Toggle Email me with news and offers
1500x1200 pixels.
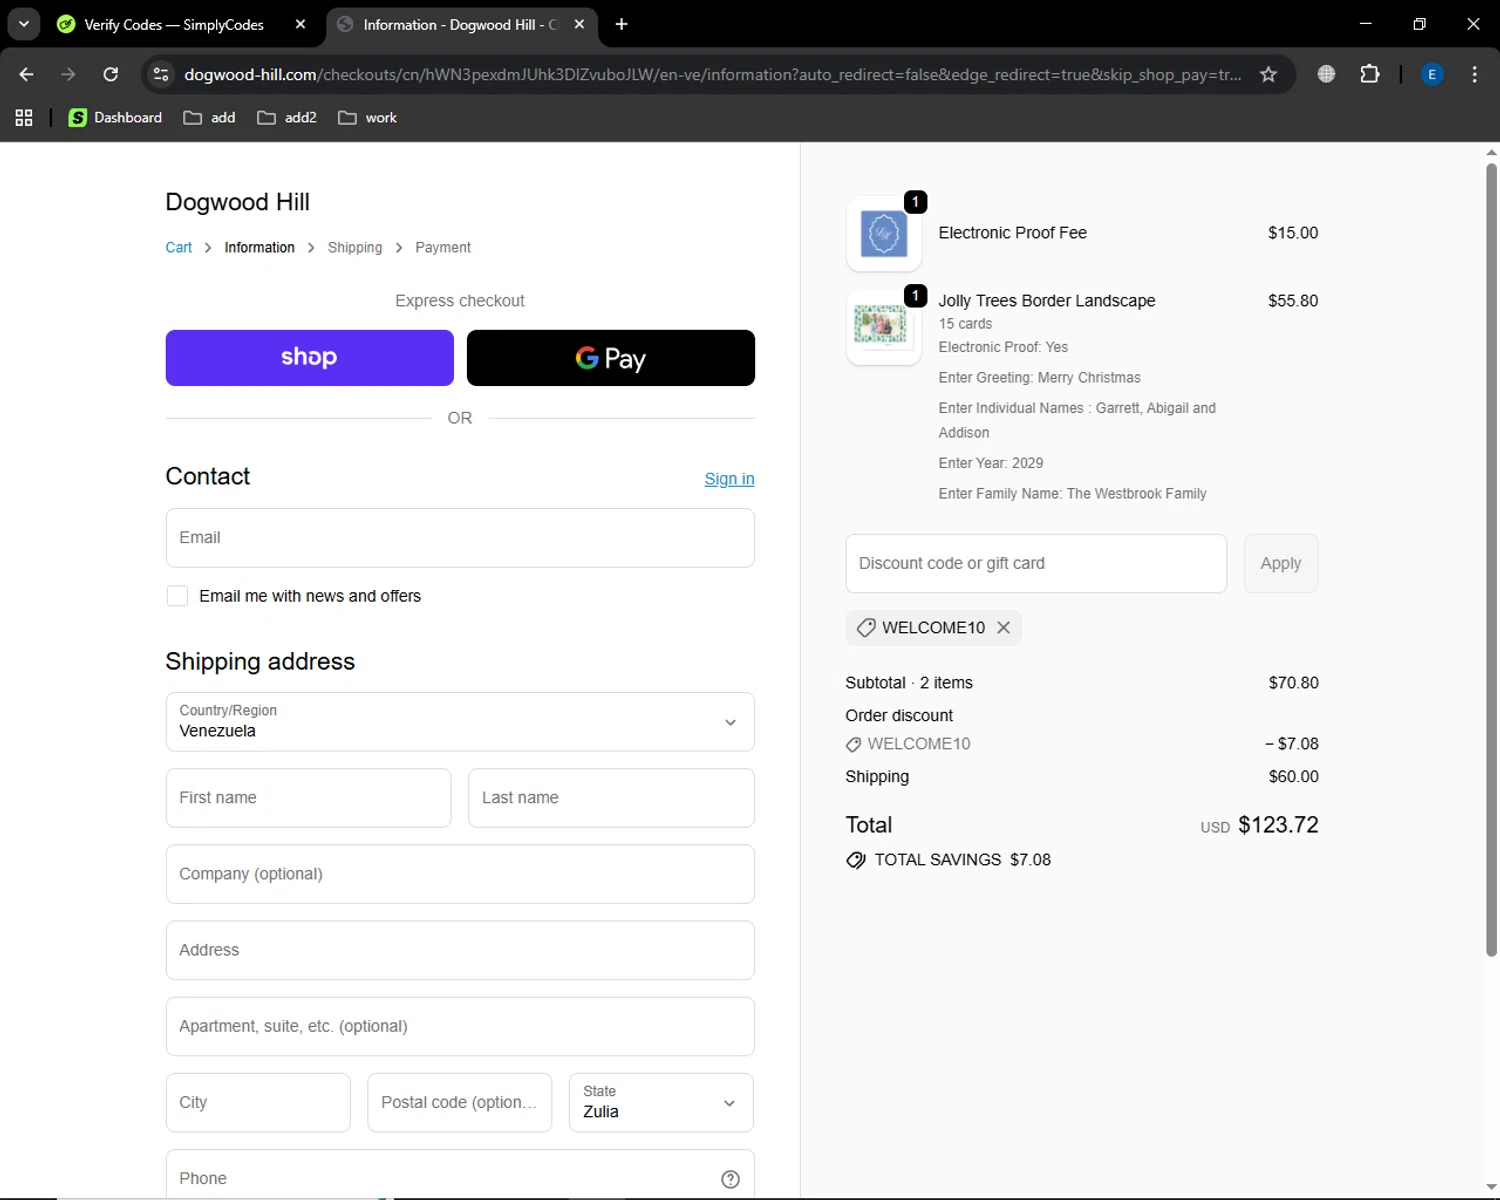pyautogui.click(x=177, y=596)
